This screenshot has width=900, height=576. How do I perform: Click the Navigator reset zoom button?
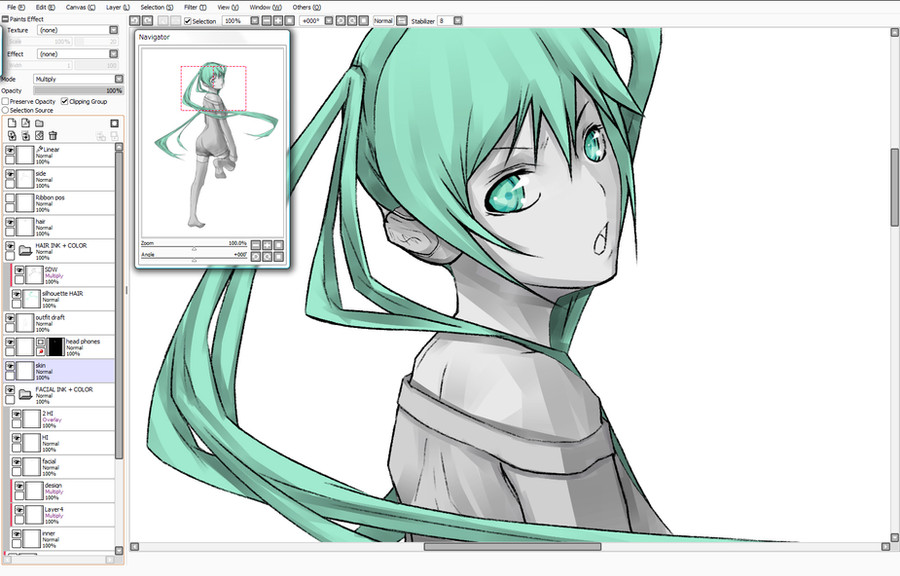tap(279, 245)
